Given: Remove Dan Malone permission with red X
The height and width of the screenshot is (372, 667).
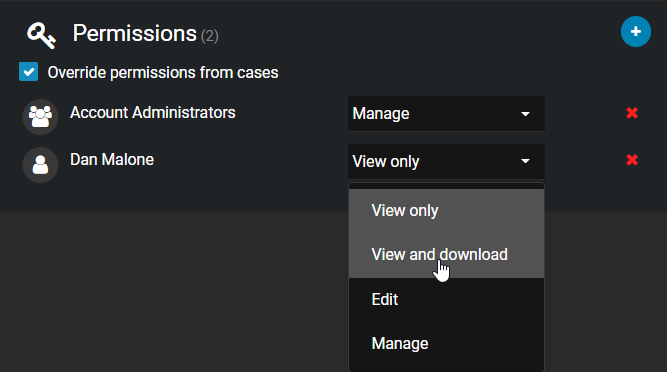Looking at the screenshot, I should click(632, 160).
